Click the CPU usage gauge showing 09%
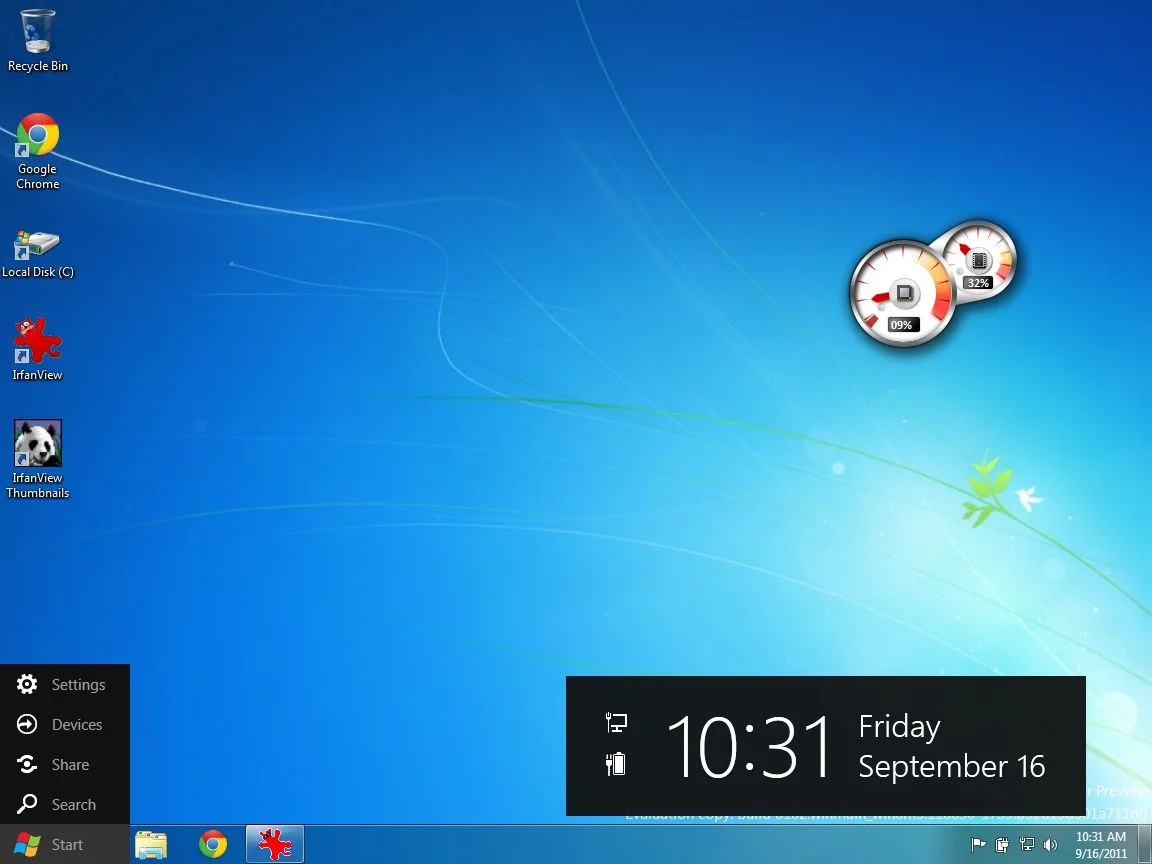This screenshot has height=864, width=1152. coord(903,293)
